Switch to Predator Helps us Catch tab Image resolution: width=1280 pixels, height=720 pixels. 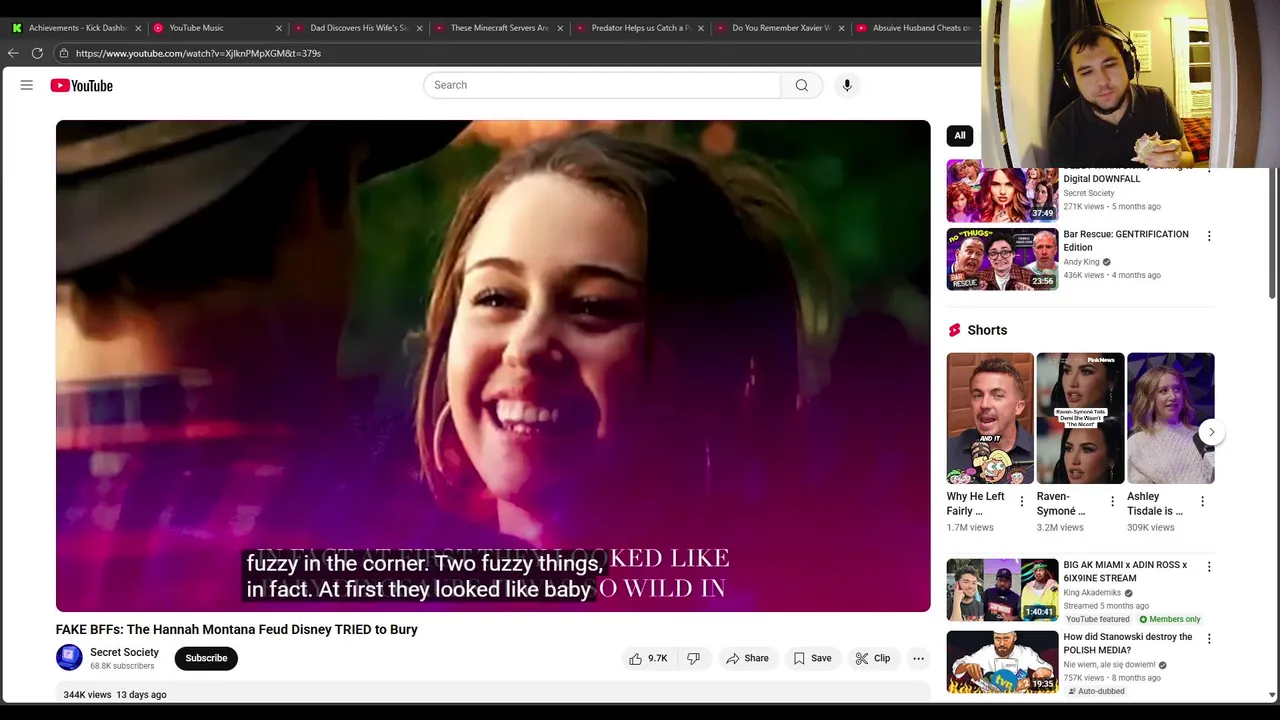[x=639, y=28]
